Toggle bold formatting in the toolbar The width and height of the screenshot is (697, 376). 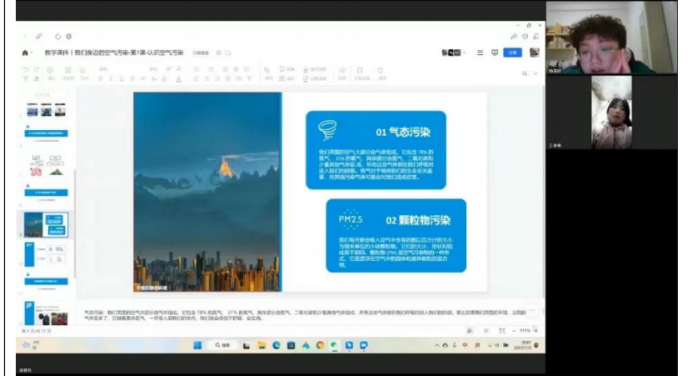click(100, 79)
